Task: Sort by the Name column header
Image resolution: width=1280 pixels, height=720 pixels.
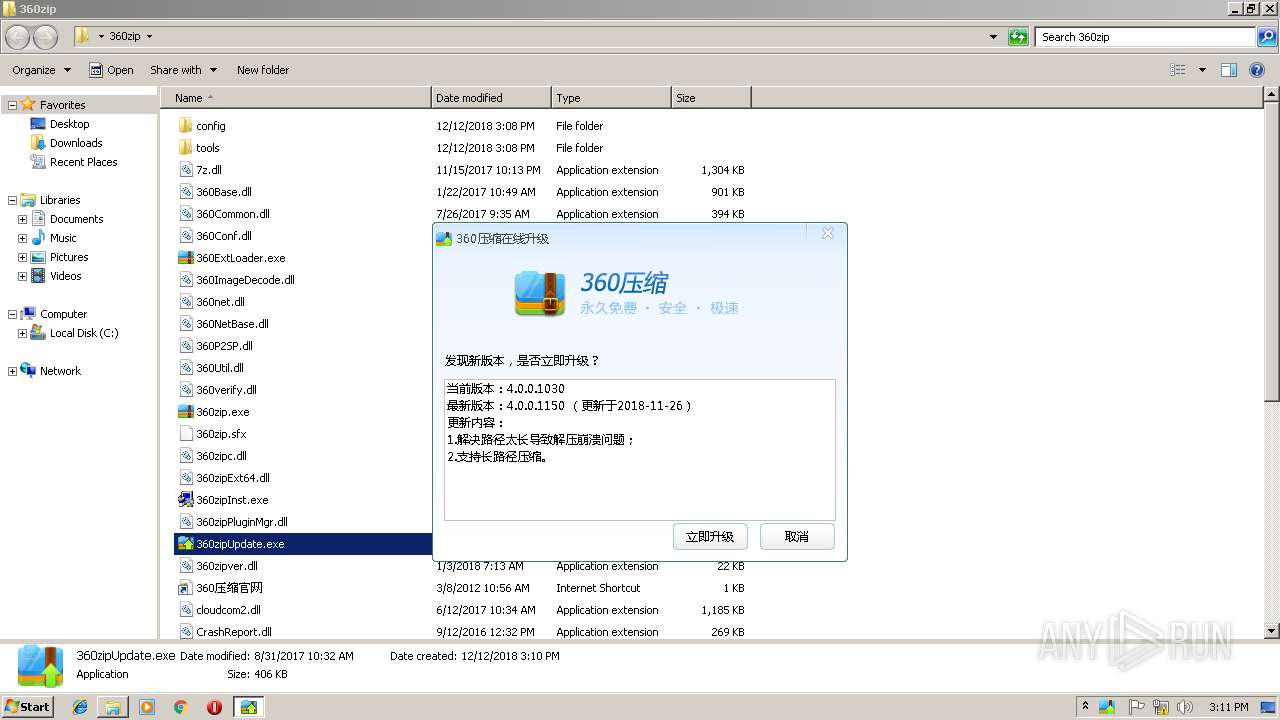Action: coord(296,98)
